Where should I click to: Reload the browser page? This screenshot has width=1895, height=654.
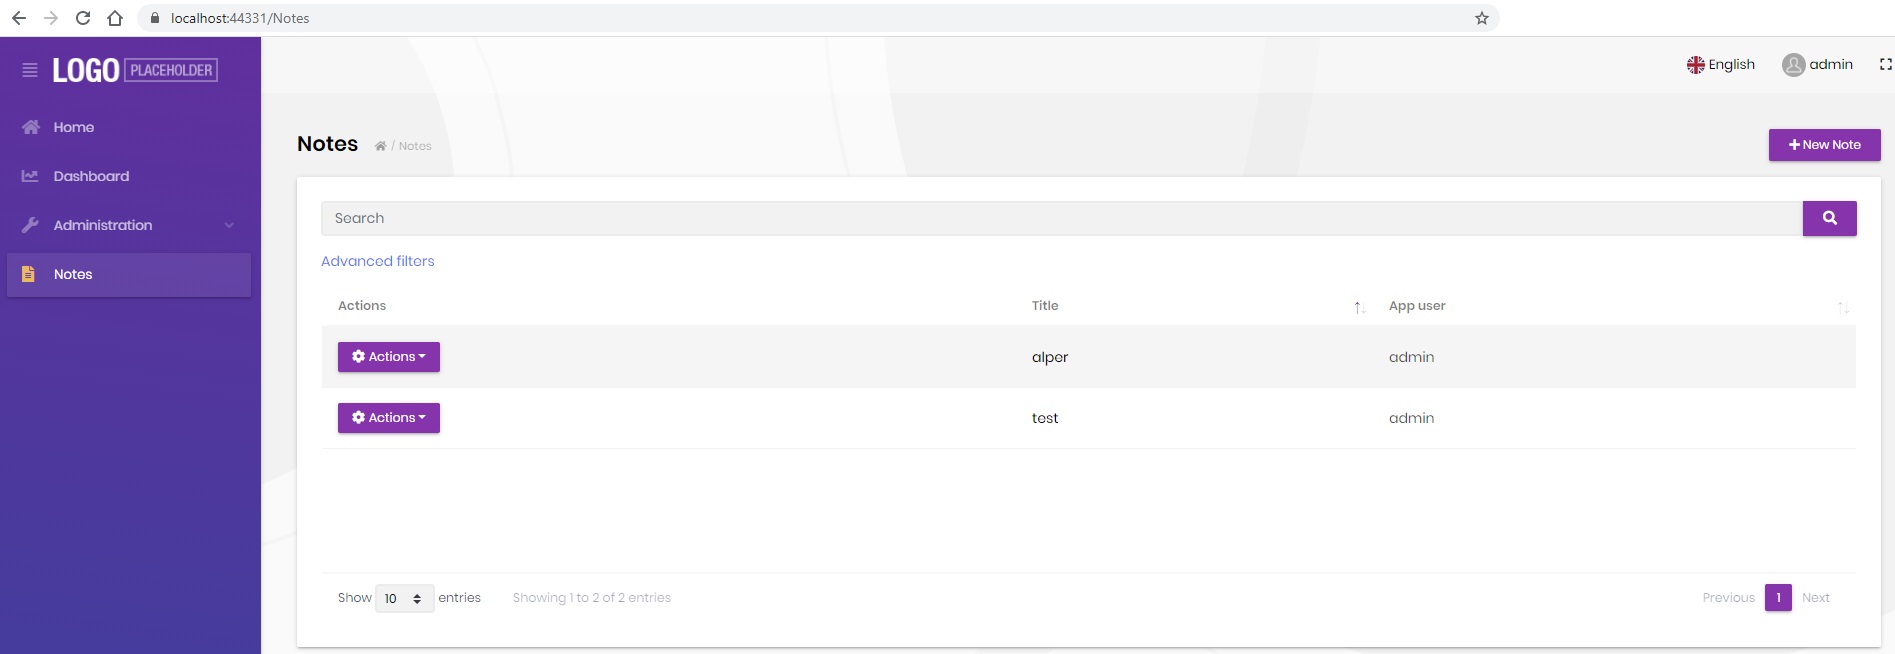point(83,18)
